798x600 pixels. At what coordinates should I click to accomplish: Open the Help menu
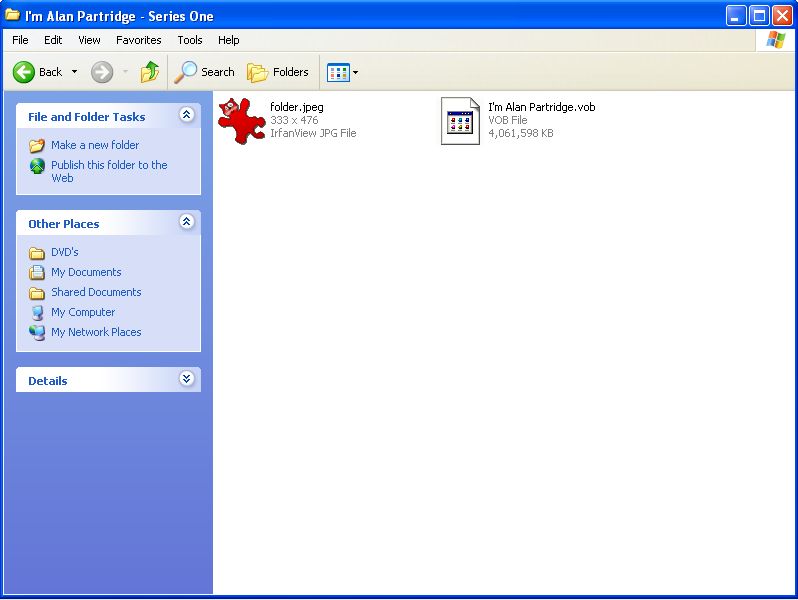229,40
